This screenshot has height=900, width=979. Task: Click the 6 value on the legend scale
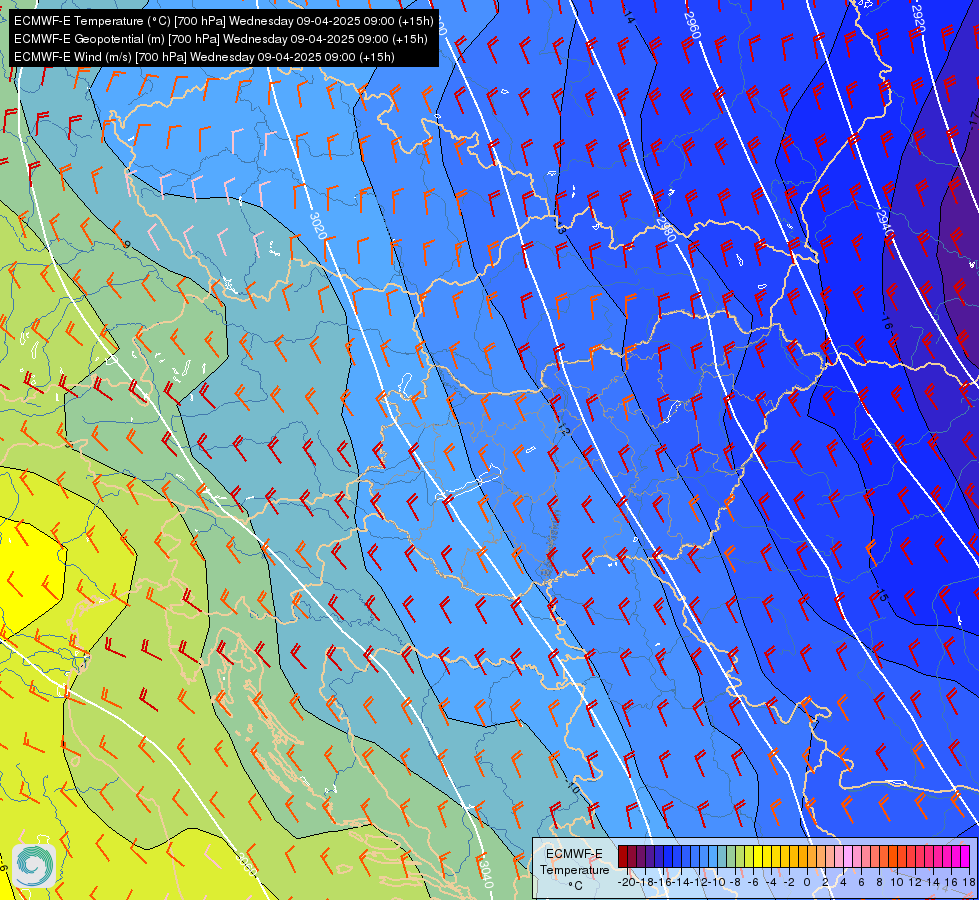click(862, 882)
